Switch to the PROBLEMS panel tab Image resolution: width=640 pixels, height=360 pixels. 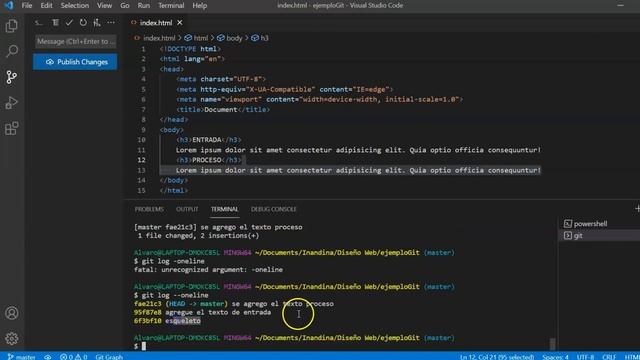click(149, 209)
